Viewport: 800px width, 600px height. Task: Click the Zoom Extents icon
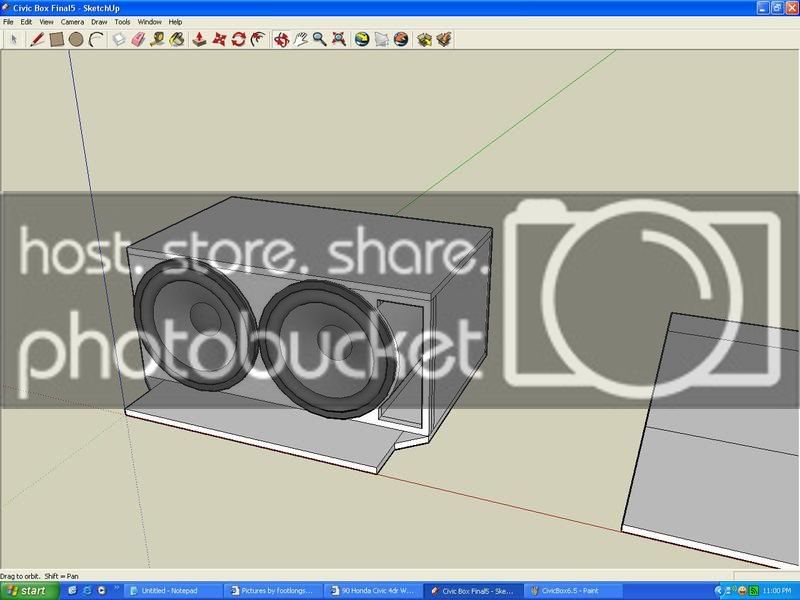point(339,39)
